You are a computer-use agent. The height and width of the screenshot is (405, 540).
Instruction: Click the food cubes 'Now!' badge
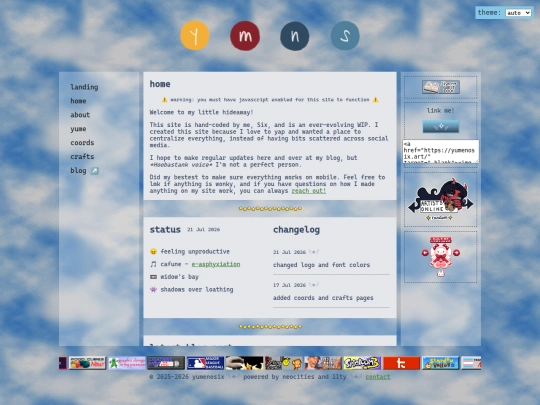point(87,363)
